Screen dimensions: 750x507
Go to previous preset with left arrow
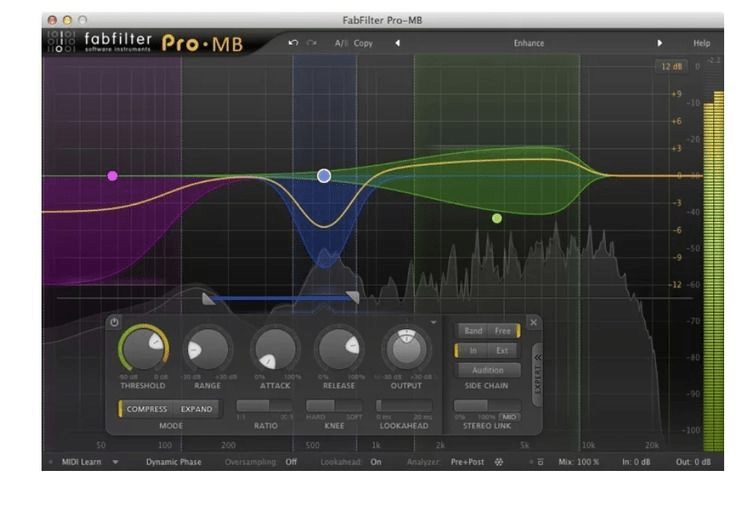tap(397, 43)
